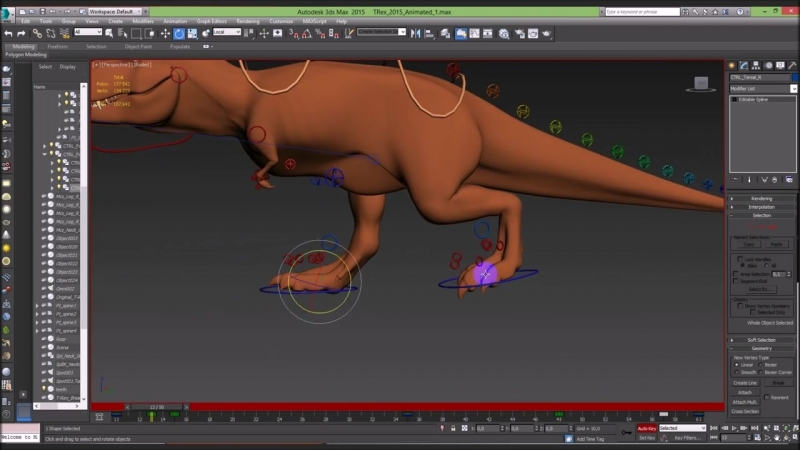
Task: Switch to the Freeform ribbon tab
Action: tap(57, 46)
